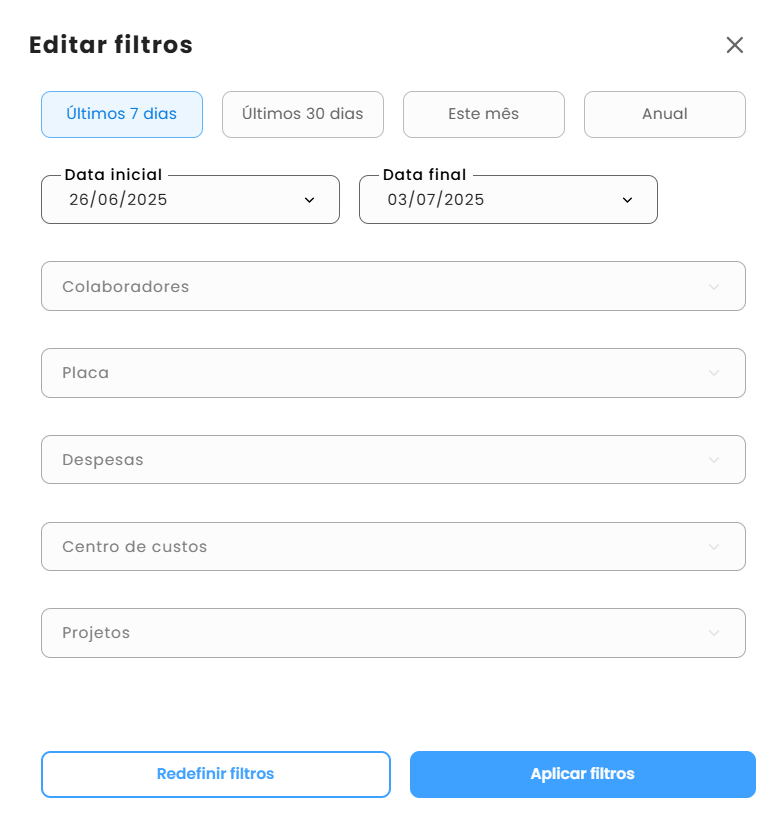Choose the Anual period option
This screenshot has height=814, width=780.
665,114
